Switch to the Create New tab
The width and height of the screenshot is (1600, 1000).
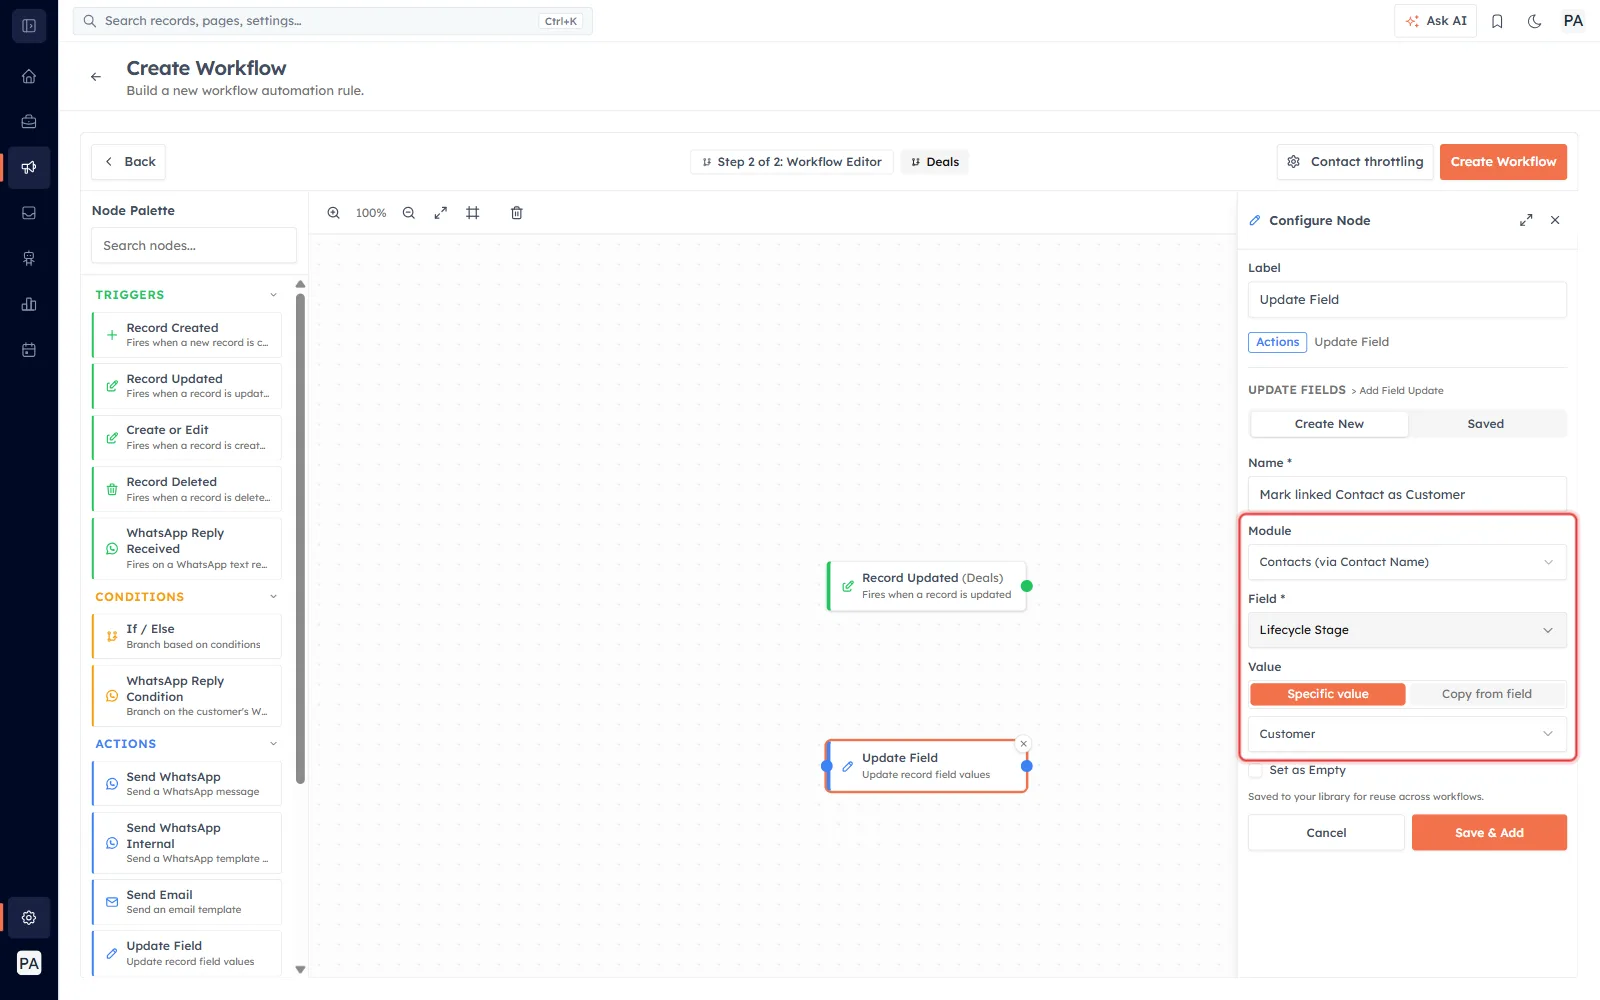pyautogui.click(x=1329, y=424)
